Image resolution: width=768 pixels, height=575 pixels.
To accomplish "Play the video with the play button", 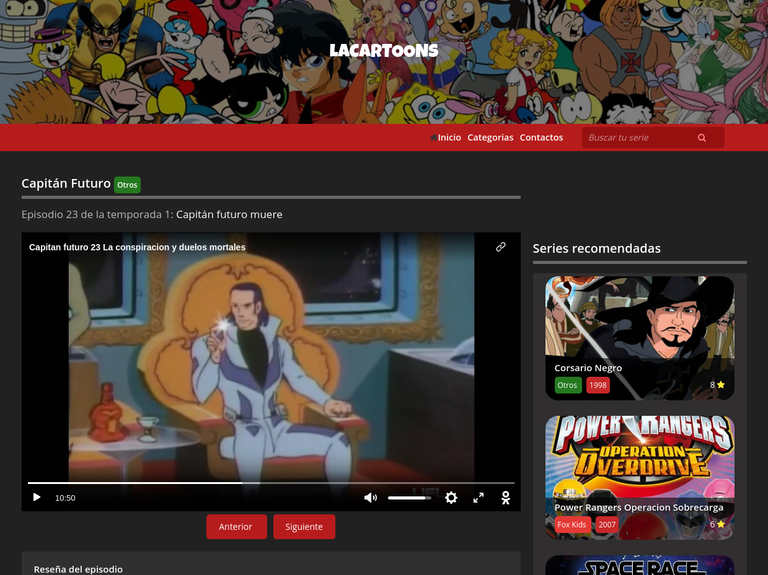I will point(37,498).
